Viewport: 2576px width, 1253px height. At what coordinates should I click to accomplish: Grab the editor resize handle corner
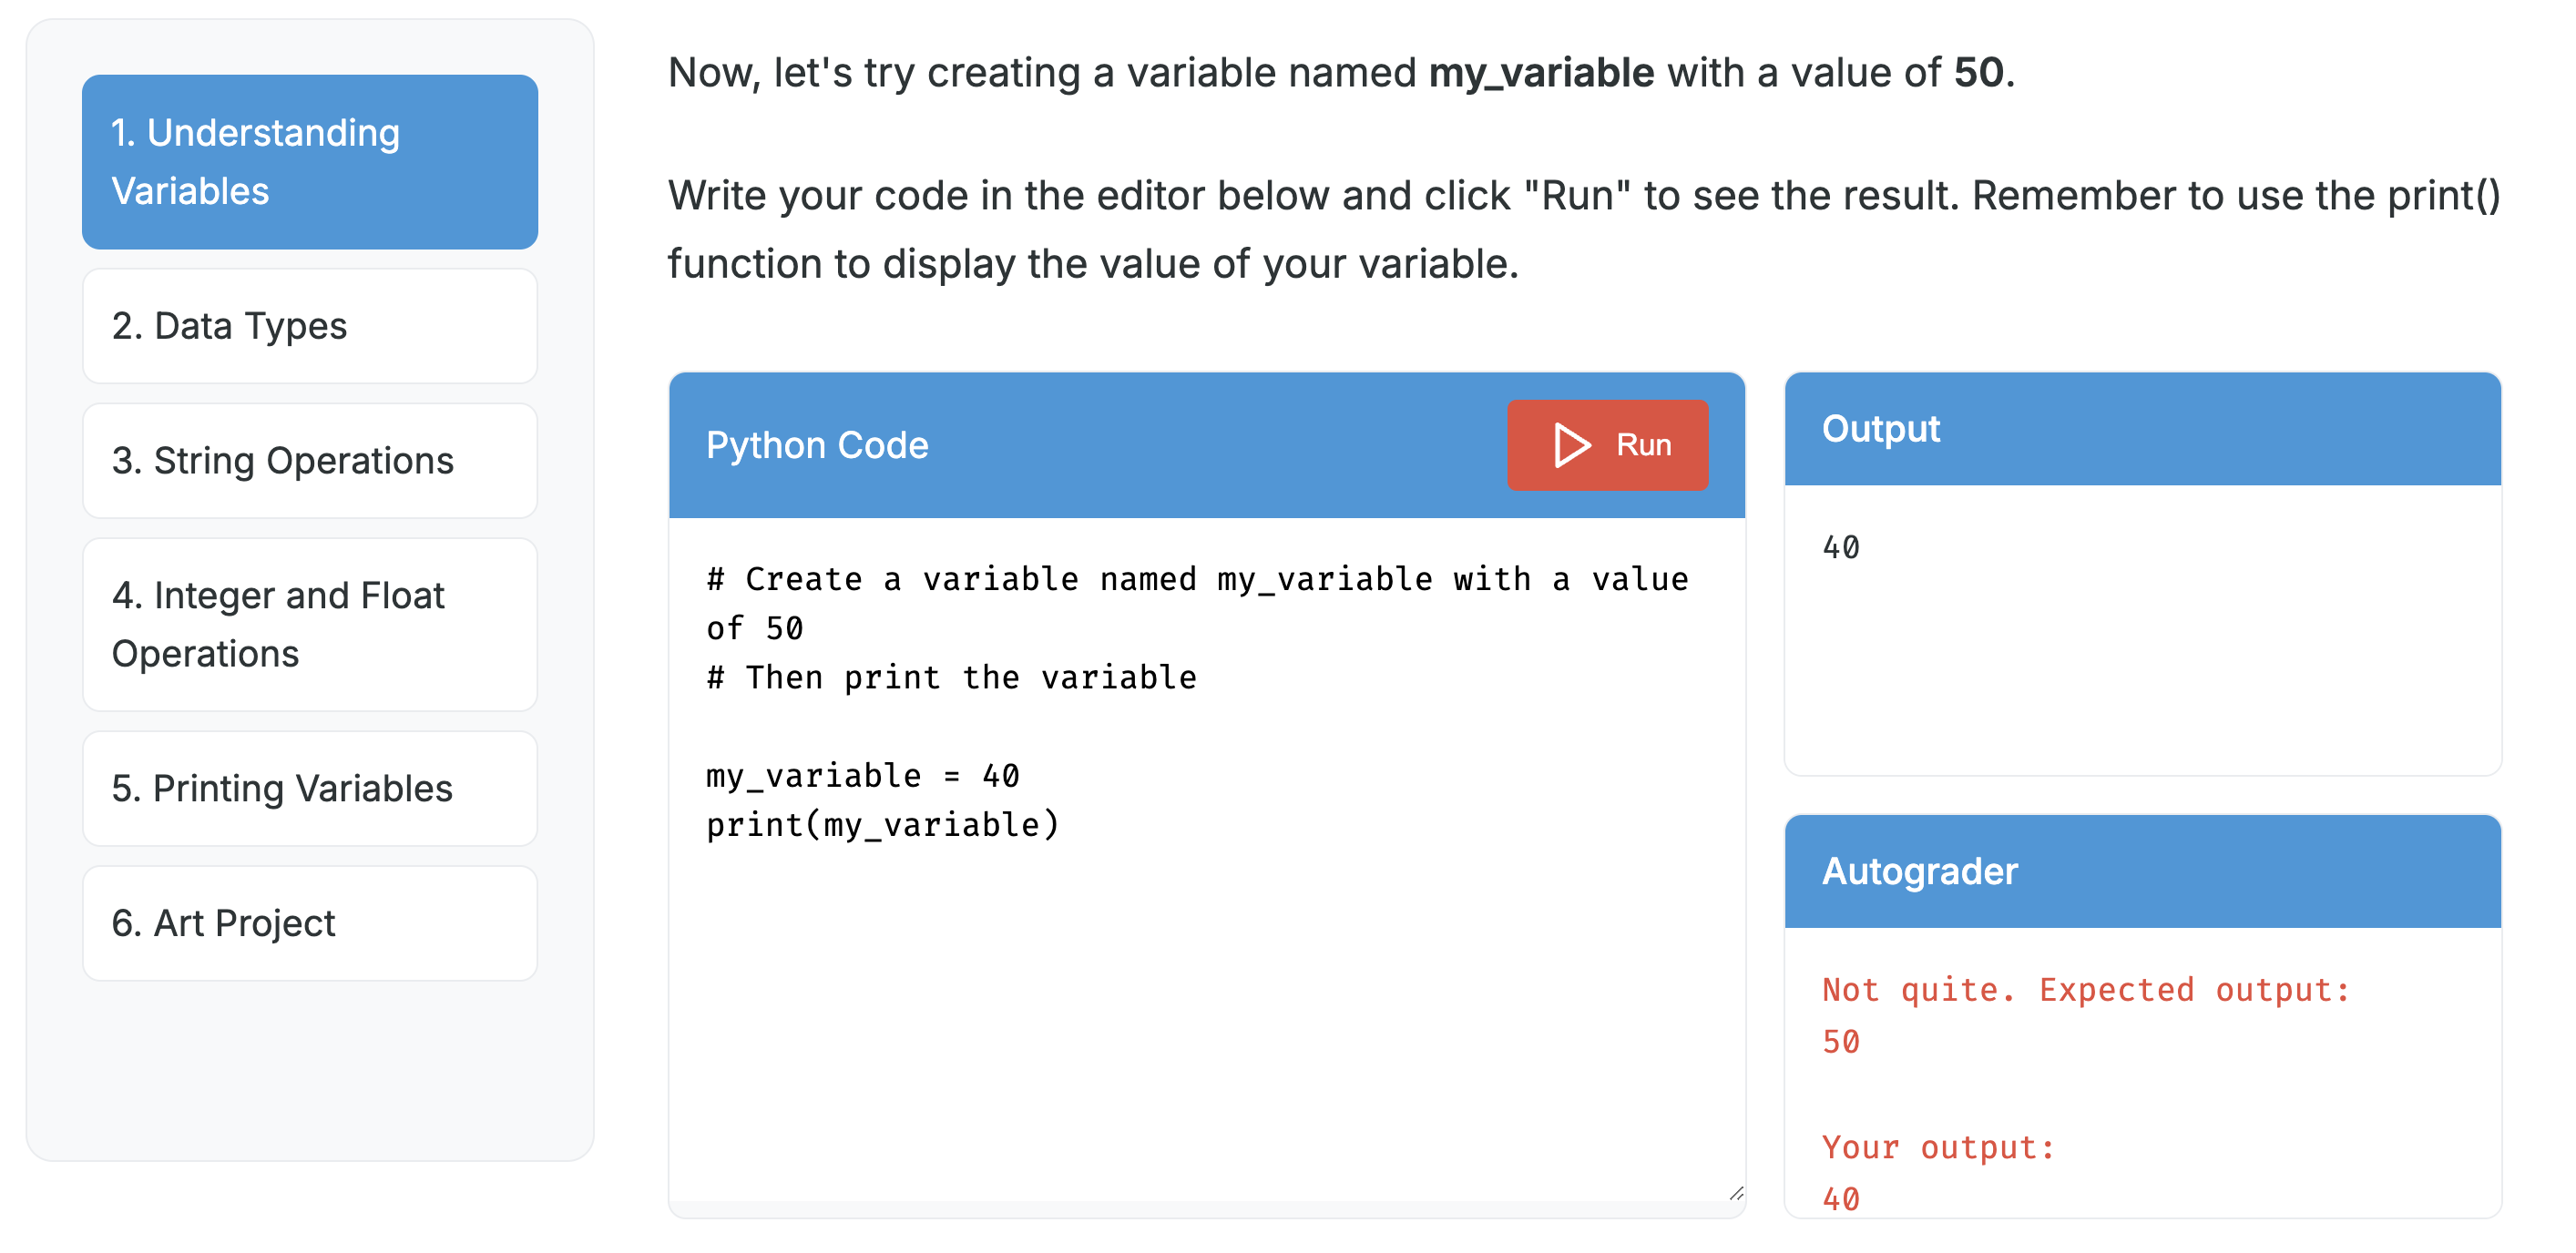click(1735, 1193)
